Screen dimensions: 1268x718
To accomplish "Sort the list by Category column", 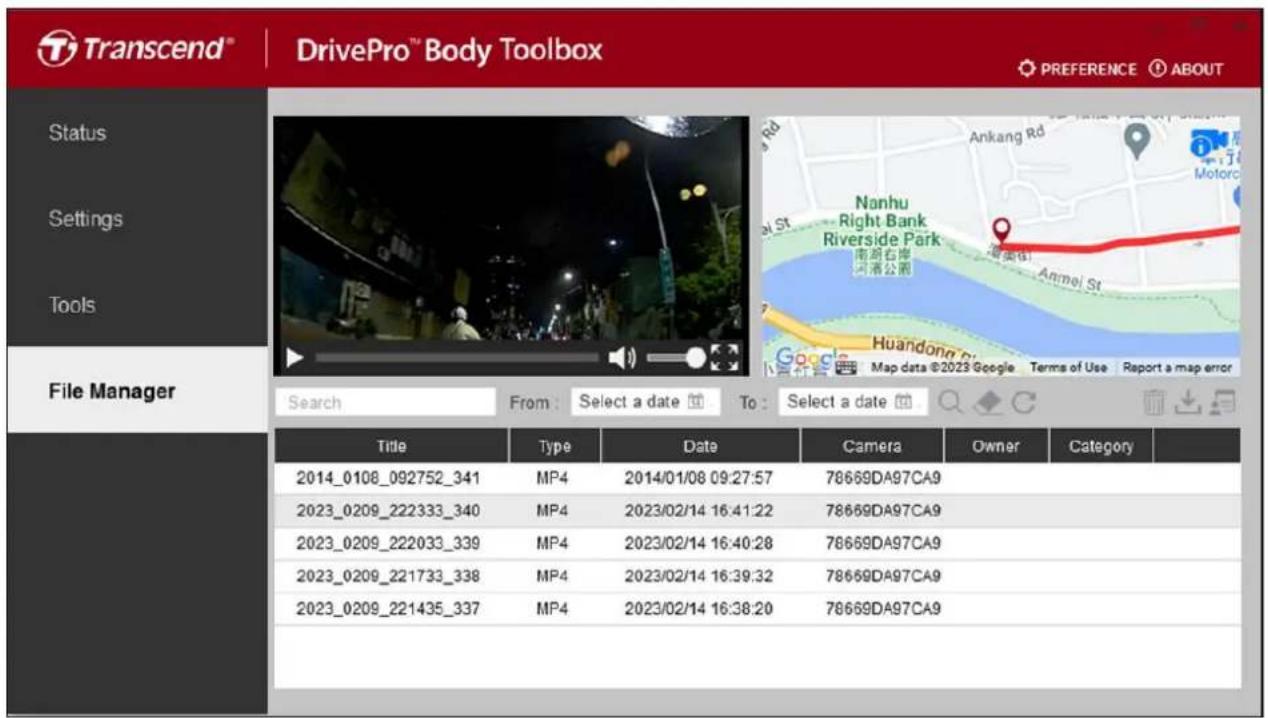I will tap(1101, 446).
